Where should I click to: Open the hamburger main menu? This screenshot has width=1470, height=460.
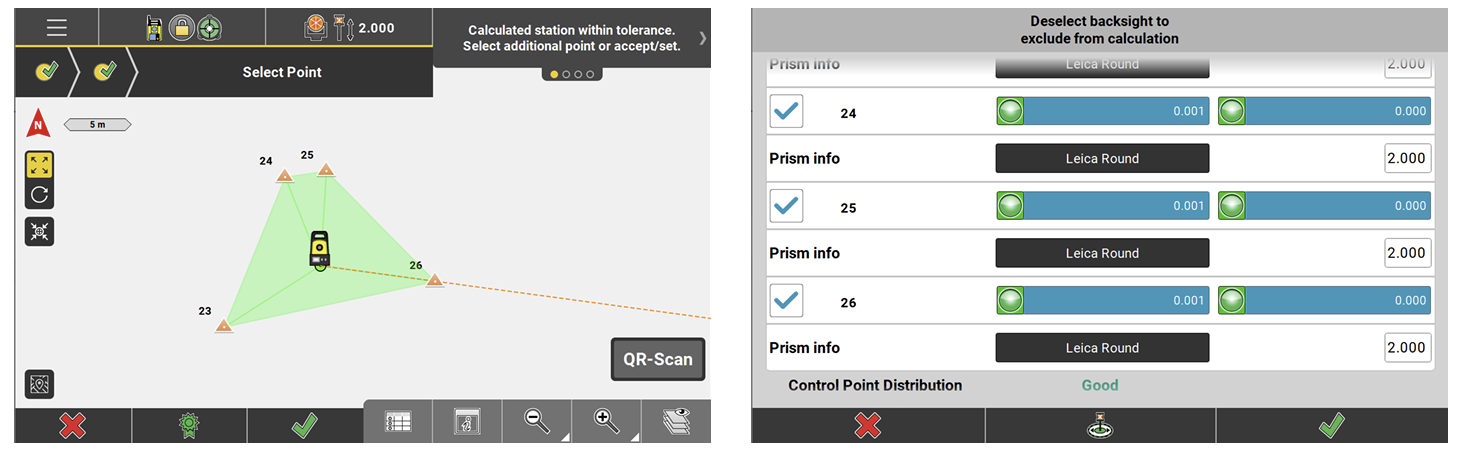pos(56,28)
